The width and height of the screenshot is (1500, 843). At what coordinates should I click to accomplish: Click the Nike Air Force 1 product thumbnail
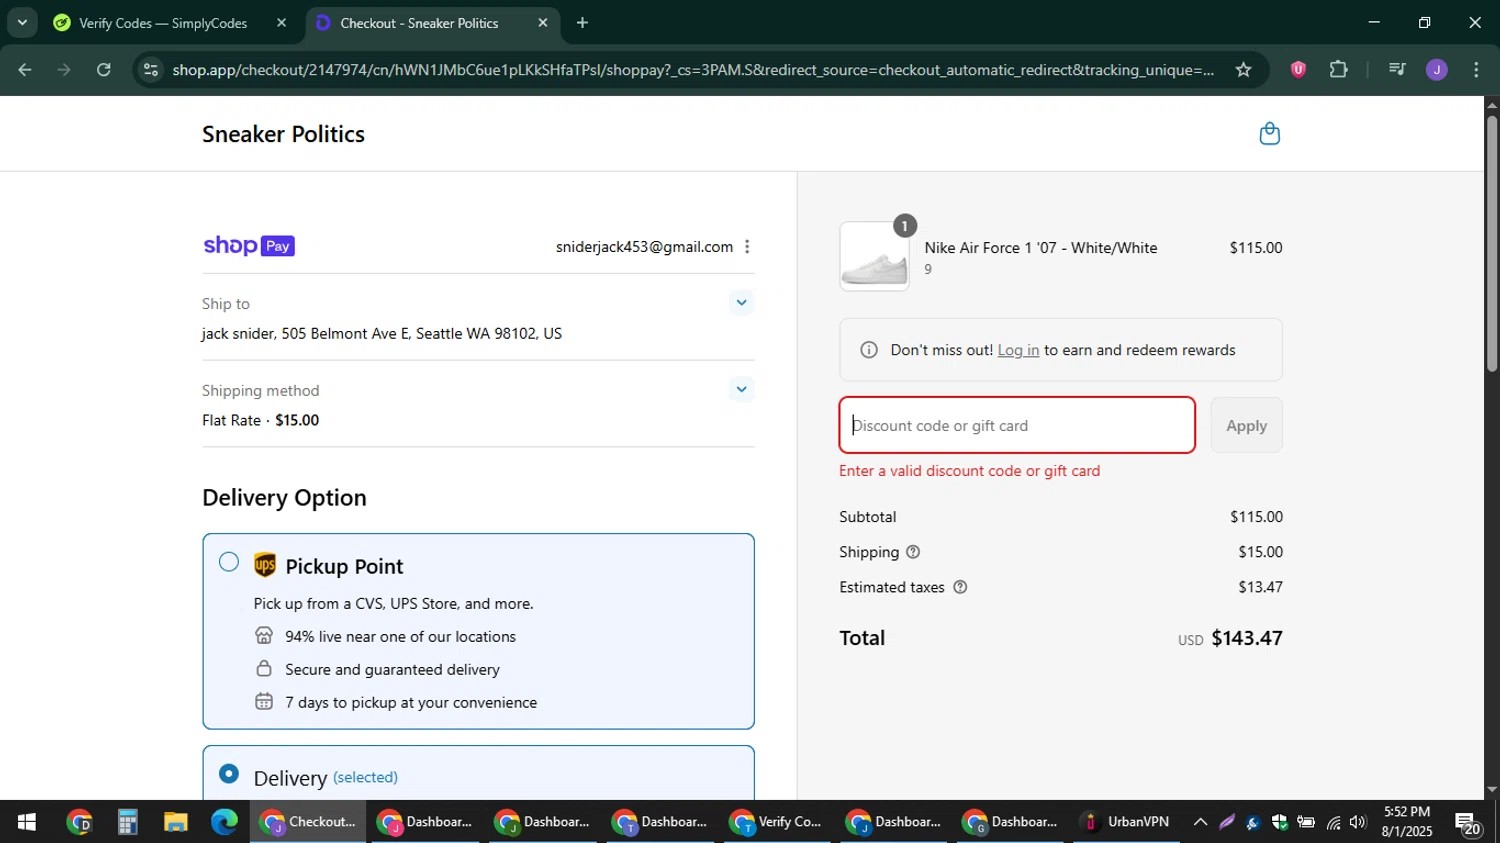point(874,257)
